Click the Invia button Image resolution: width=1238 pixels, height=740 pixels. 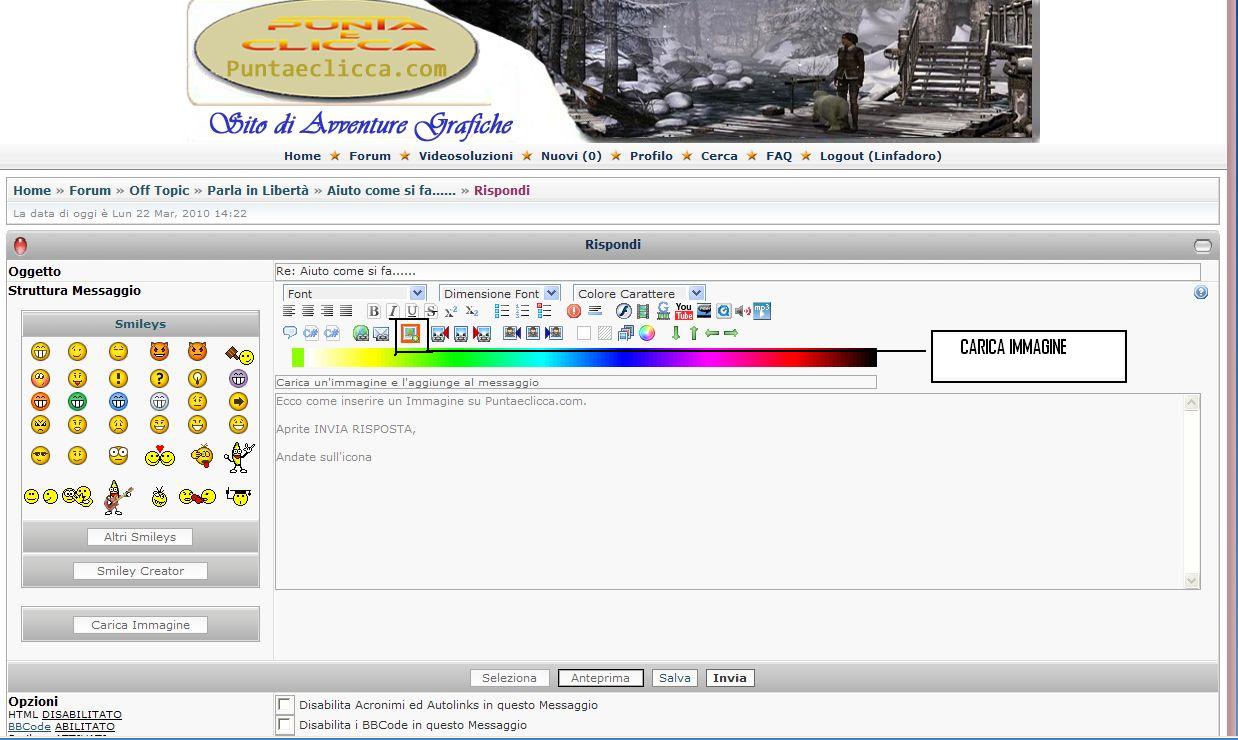730,678
